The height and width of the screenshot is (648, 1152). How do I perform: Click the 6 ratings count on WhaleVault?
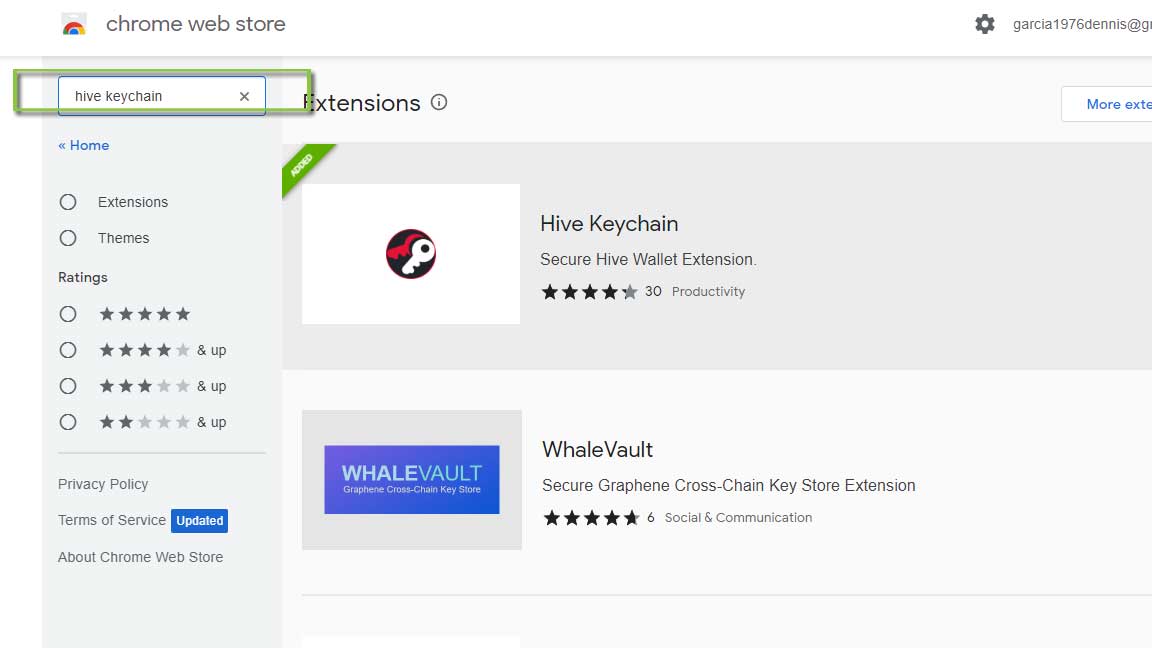click(650, 518)
